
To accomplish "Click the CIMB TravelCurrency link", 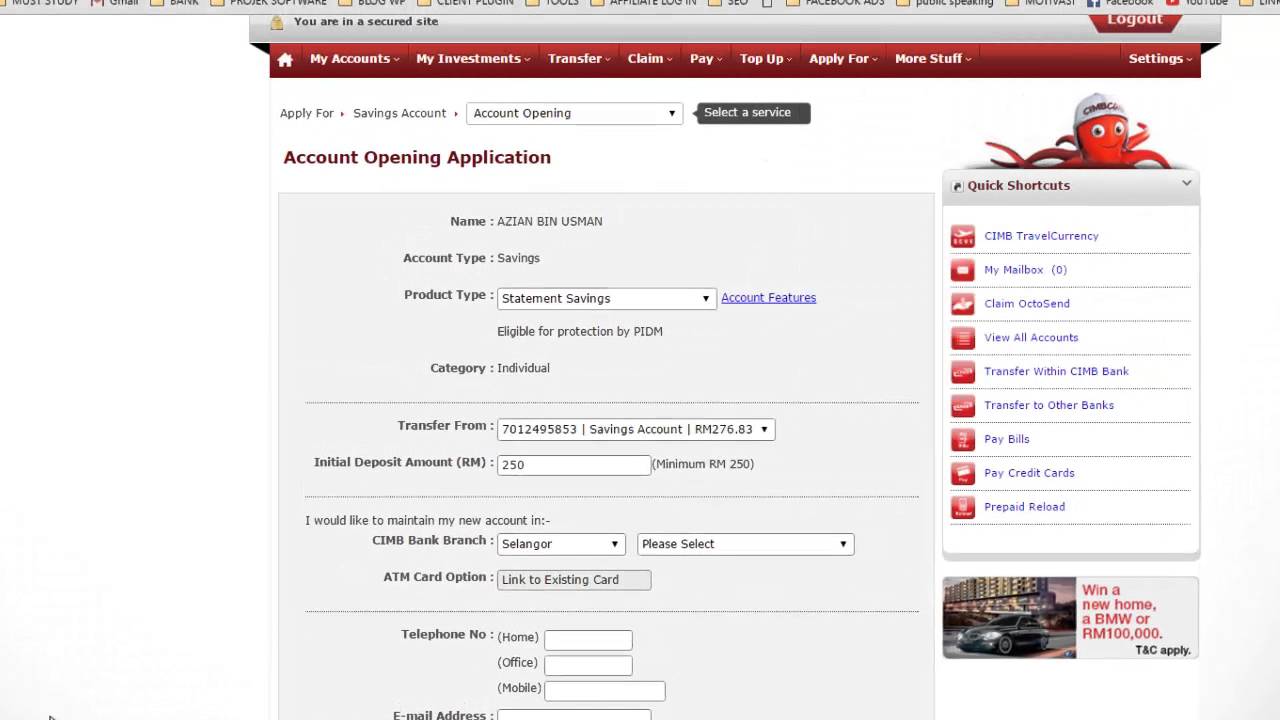I will tap(1041, 236).
